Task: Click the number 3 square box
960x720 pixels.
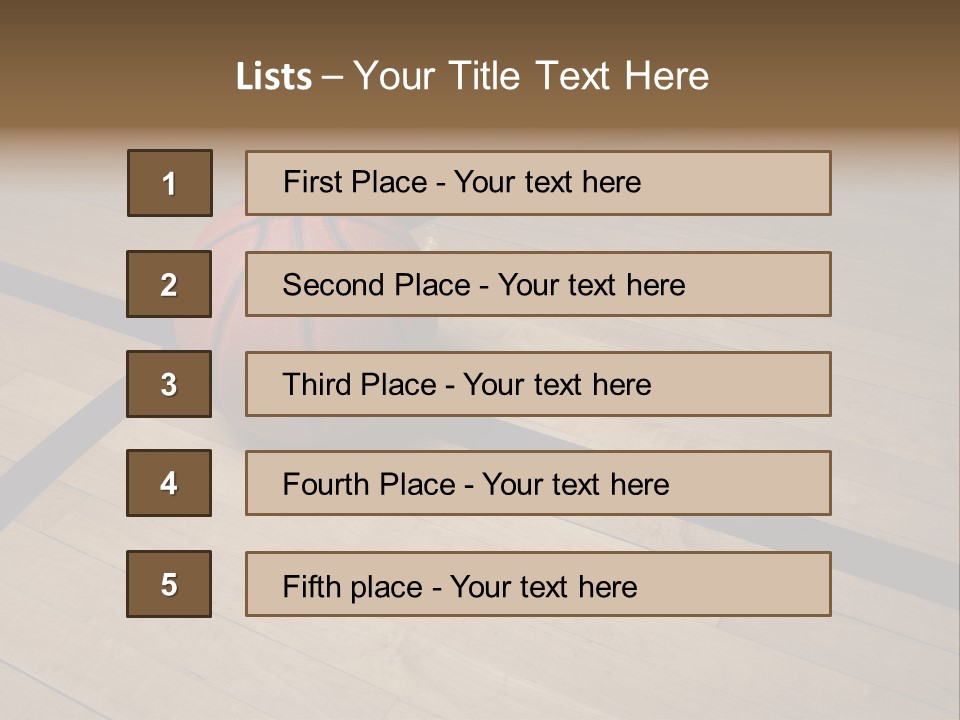Action: 169,384
